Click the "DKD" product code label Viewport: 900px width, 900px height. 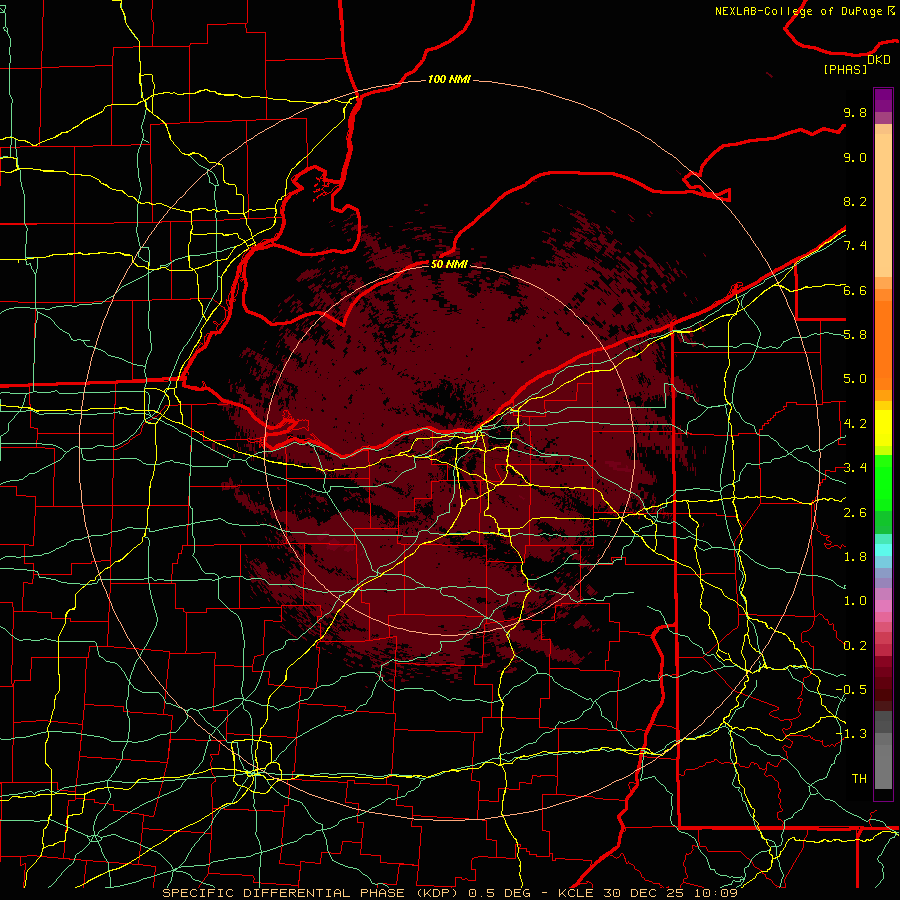click(x=879, y=60)
